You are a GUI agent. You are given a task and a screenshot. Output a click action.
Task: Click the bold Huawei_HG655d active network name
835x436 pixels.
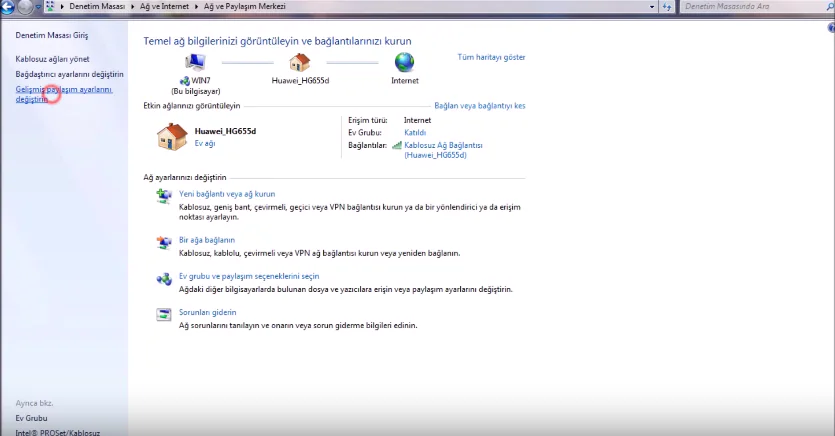pos(225,131)
